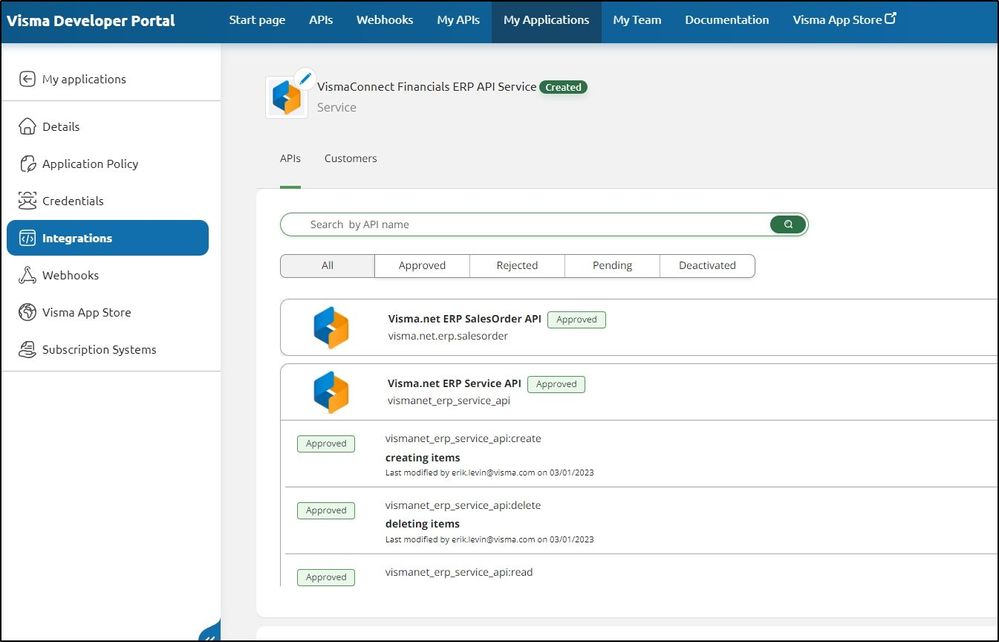Filter integrations by Approved
This screenshot has height=642, width=999.
pyautogui.click(x=422, y=266)
